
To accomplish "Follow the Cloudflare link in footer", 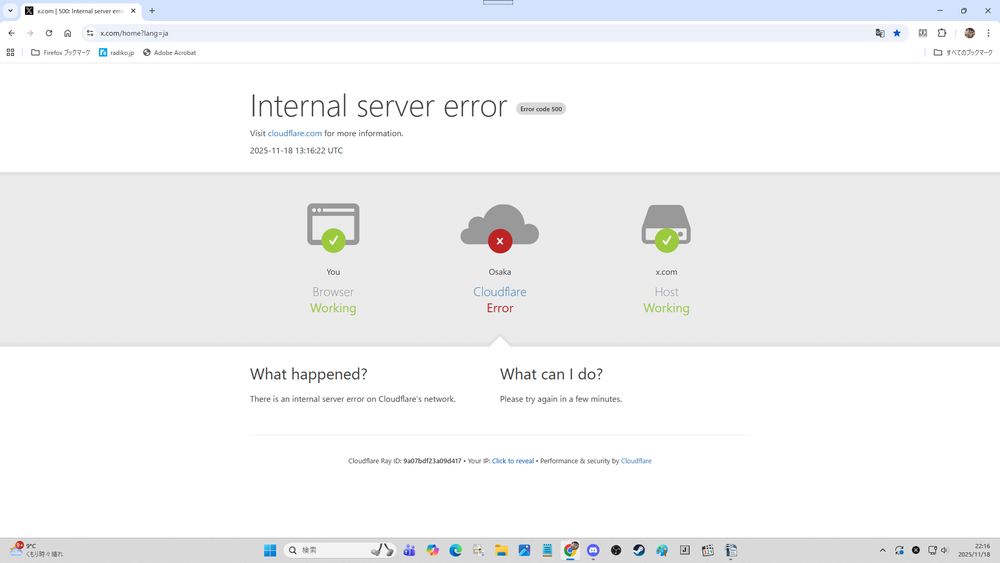I will [x=636, y=461].
